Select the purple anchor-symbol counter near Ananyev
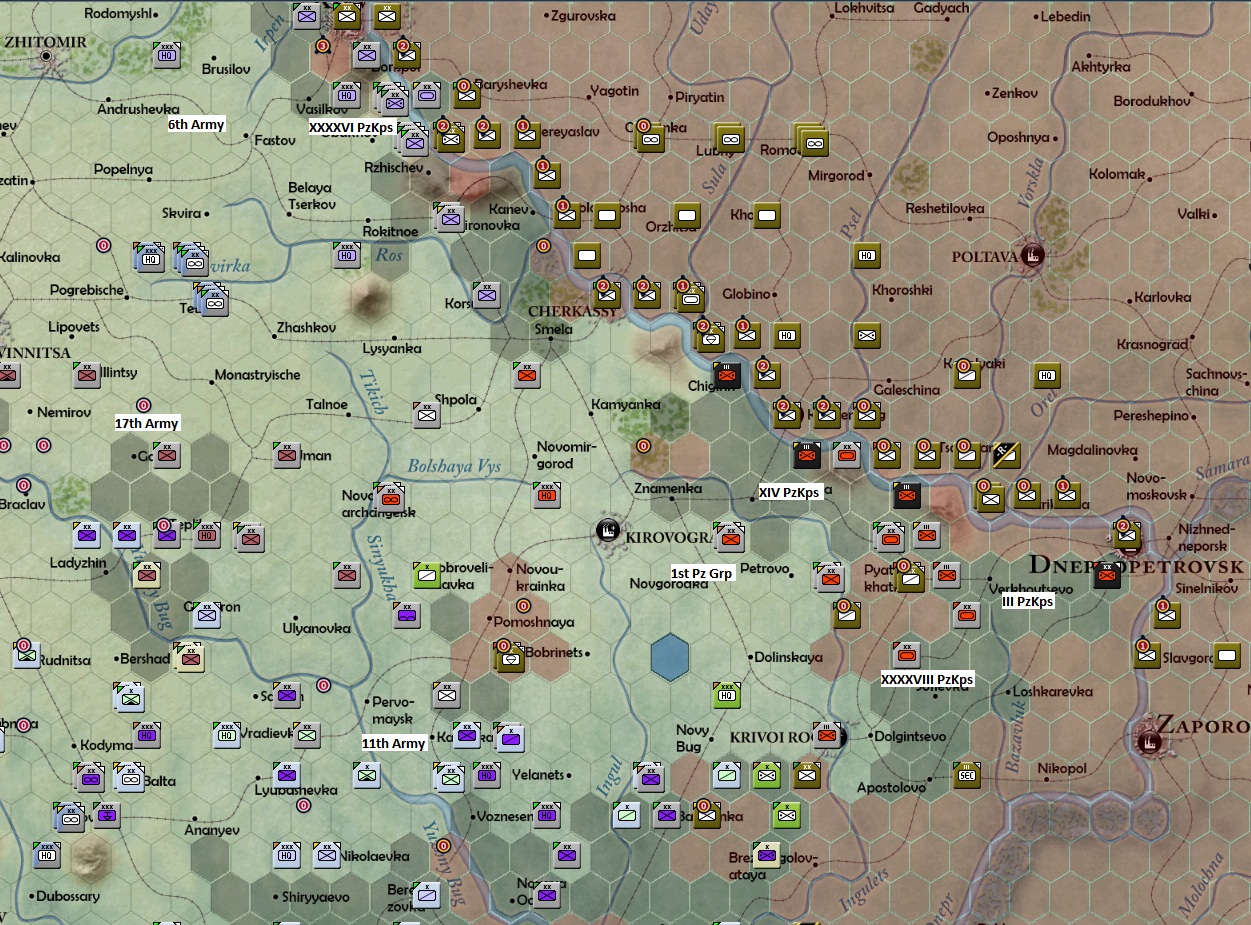Image resolution: width=1251 pixels, height=925 pixels. [x=107, y=815]
